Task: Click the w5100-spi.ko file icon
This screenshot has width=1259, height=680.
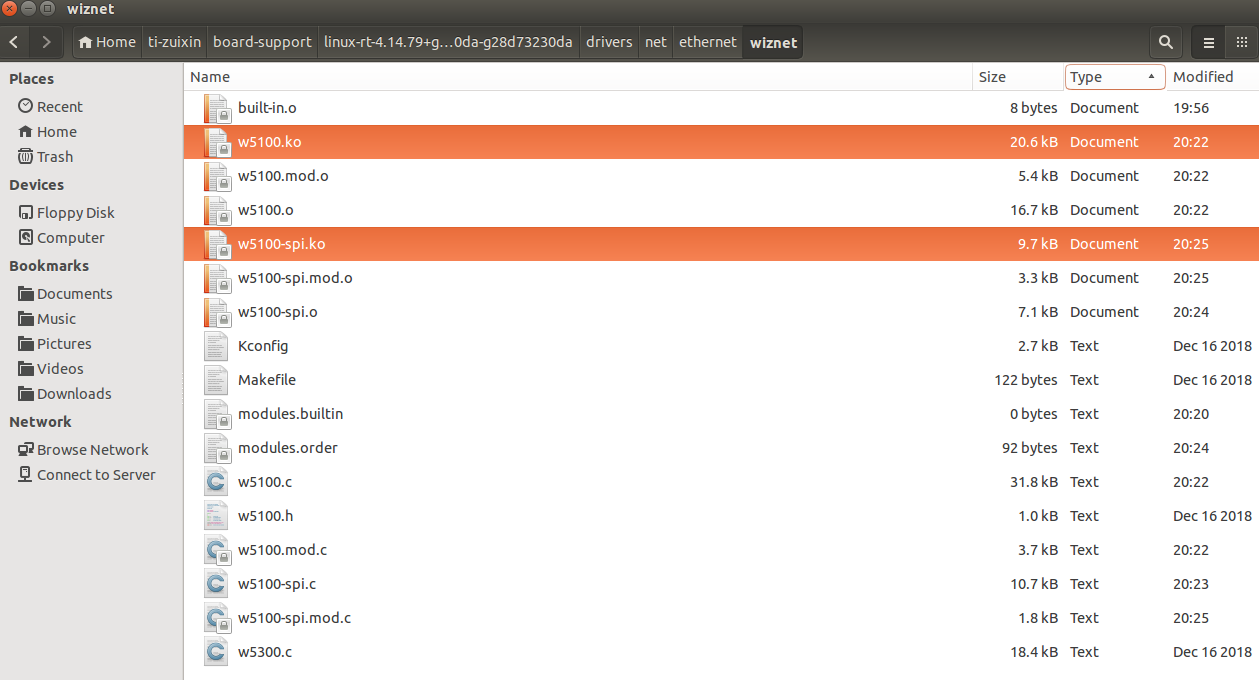Action: pos(216,244)
